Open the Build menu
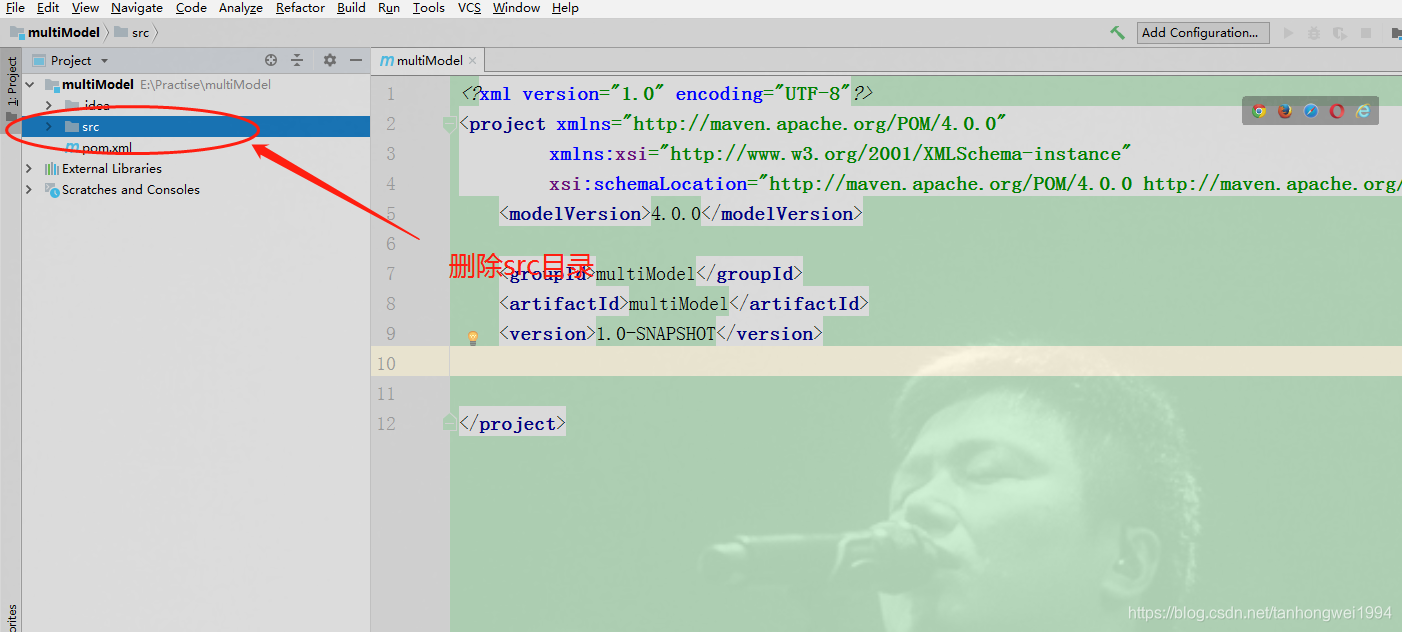 pyautogui.click(x=351, y=8)
